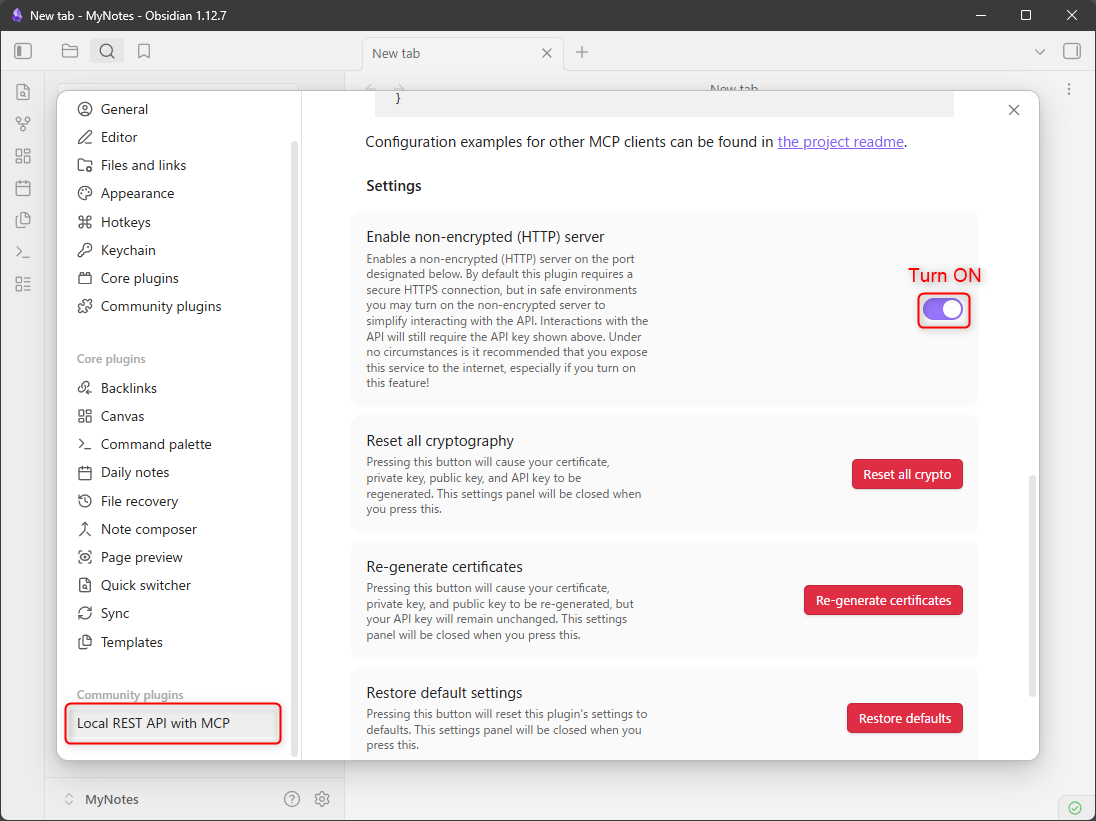The width and height of the screenshot is (1096, 821).
Task: Open the MyNotes vault switcher
Action: click(x=102, y=799)
